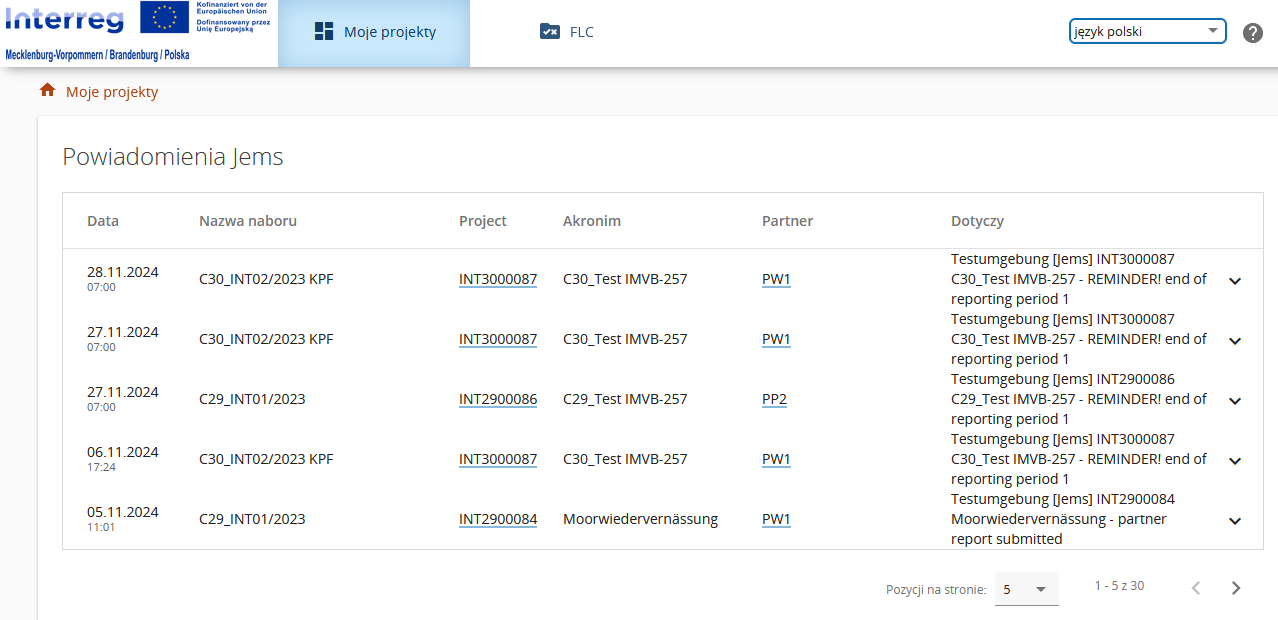Click the help question mark icon
This screenshot has height=620, width=1278.
click(x=1253, y=33)
